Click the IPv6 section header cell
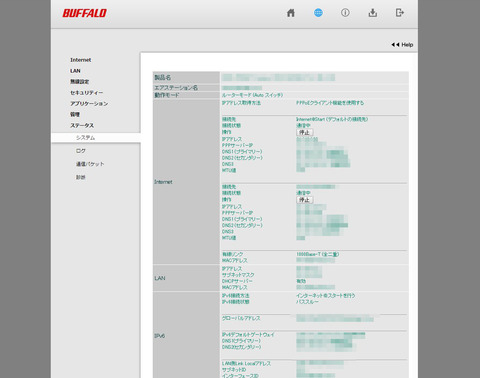 point(186,336)
